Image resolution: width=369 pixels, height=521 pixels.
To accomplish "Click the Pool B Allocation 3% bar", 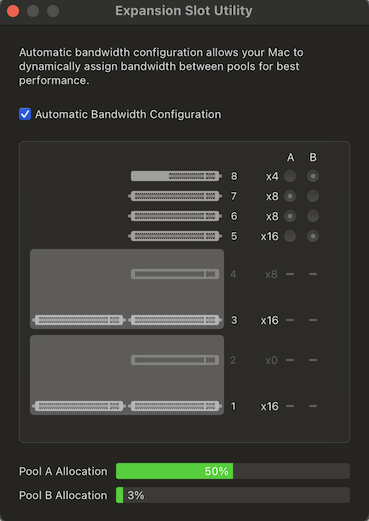I will point(233,495).
